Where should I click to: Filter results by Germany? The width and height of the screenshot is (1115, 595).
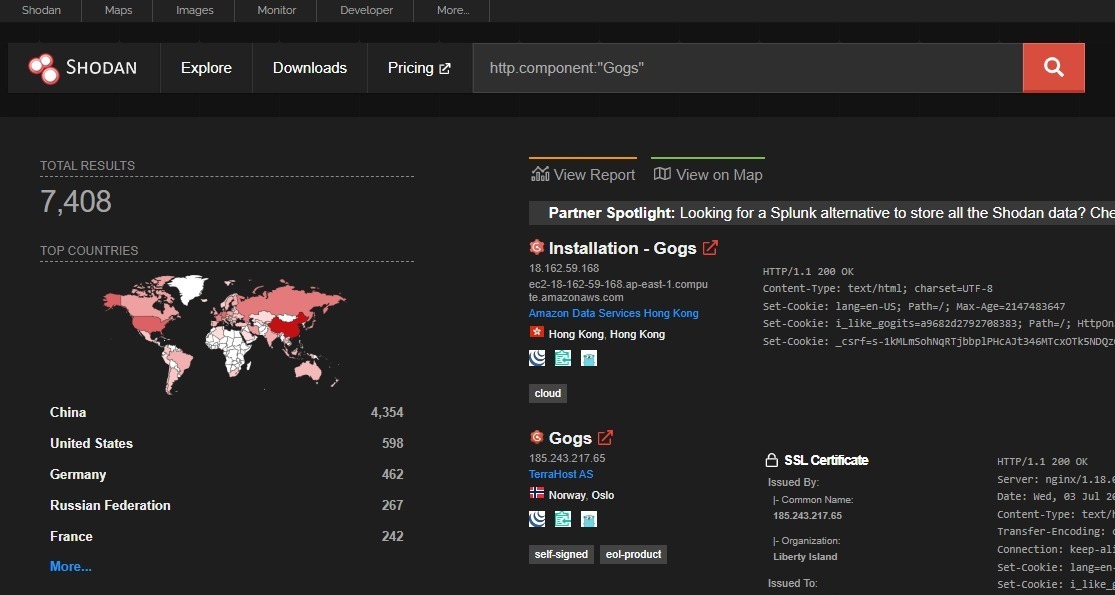(x=78, y=474)
